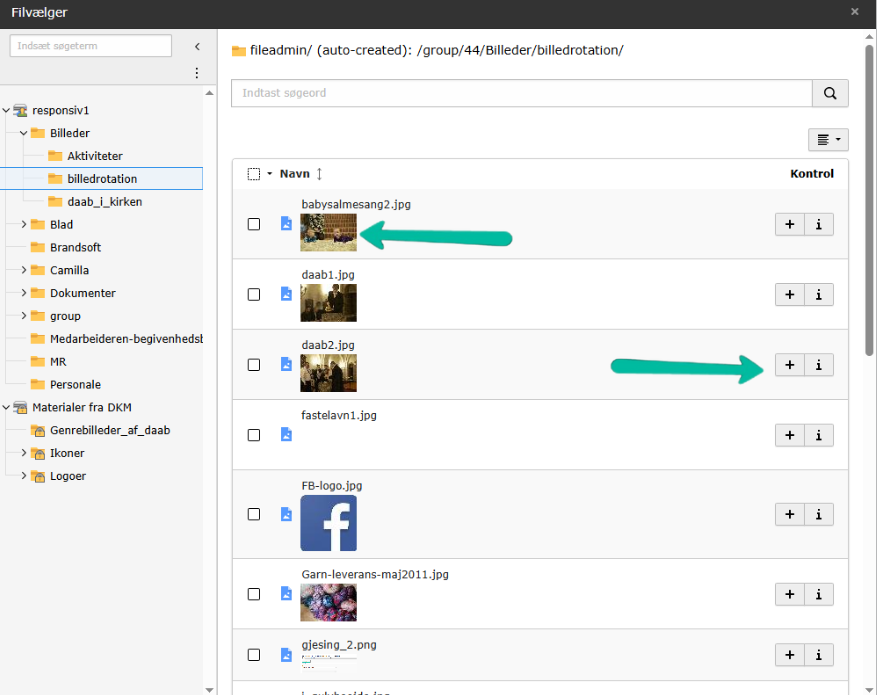Viewport: 877px width, 695px height.
Task: Click the file list vertical scrollbar
Action: (x=869, y=200)
